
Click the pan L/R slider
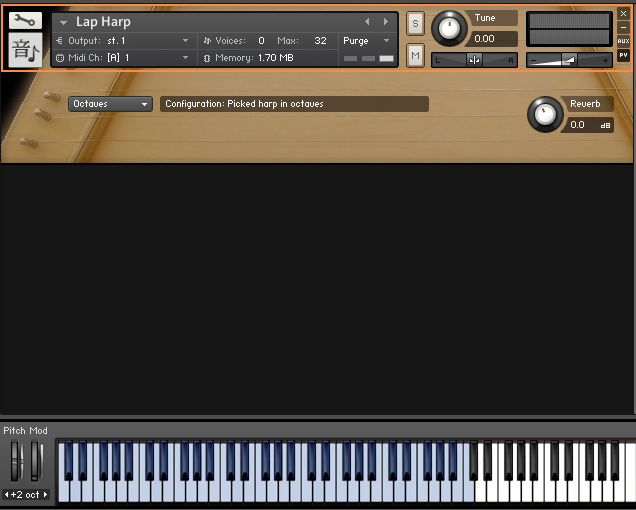point(474,60)
